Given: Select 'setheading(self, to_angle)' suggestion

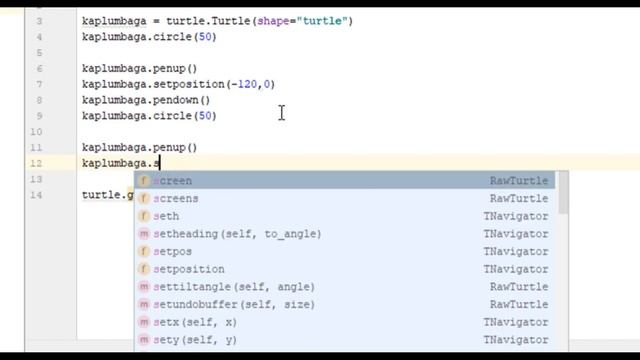Looking at the screenshot, I should click(344, 233).
